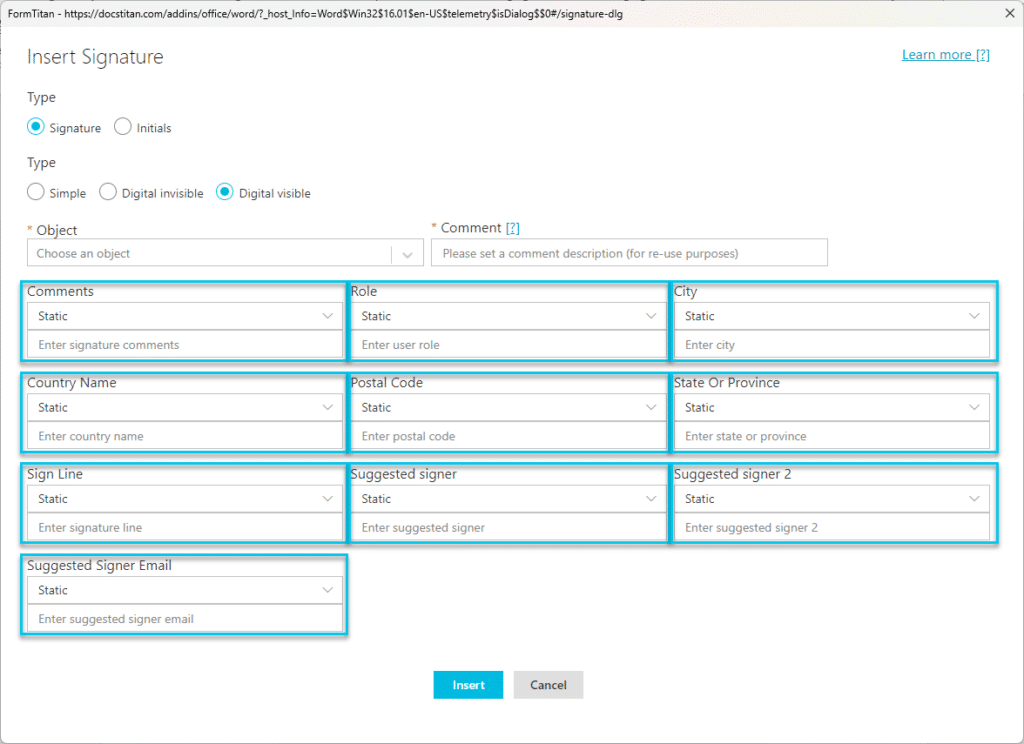Image resolution: width=1024 pixels, height=744 pixels.
Task: Choose the Initials radio option
Action: click(123, 127)
